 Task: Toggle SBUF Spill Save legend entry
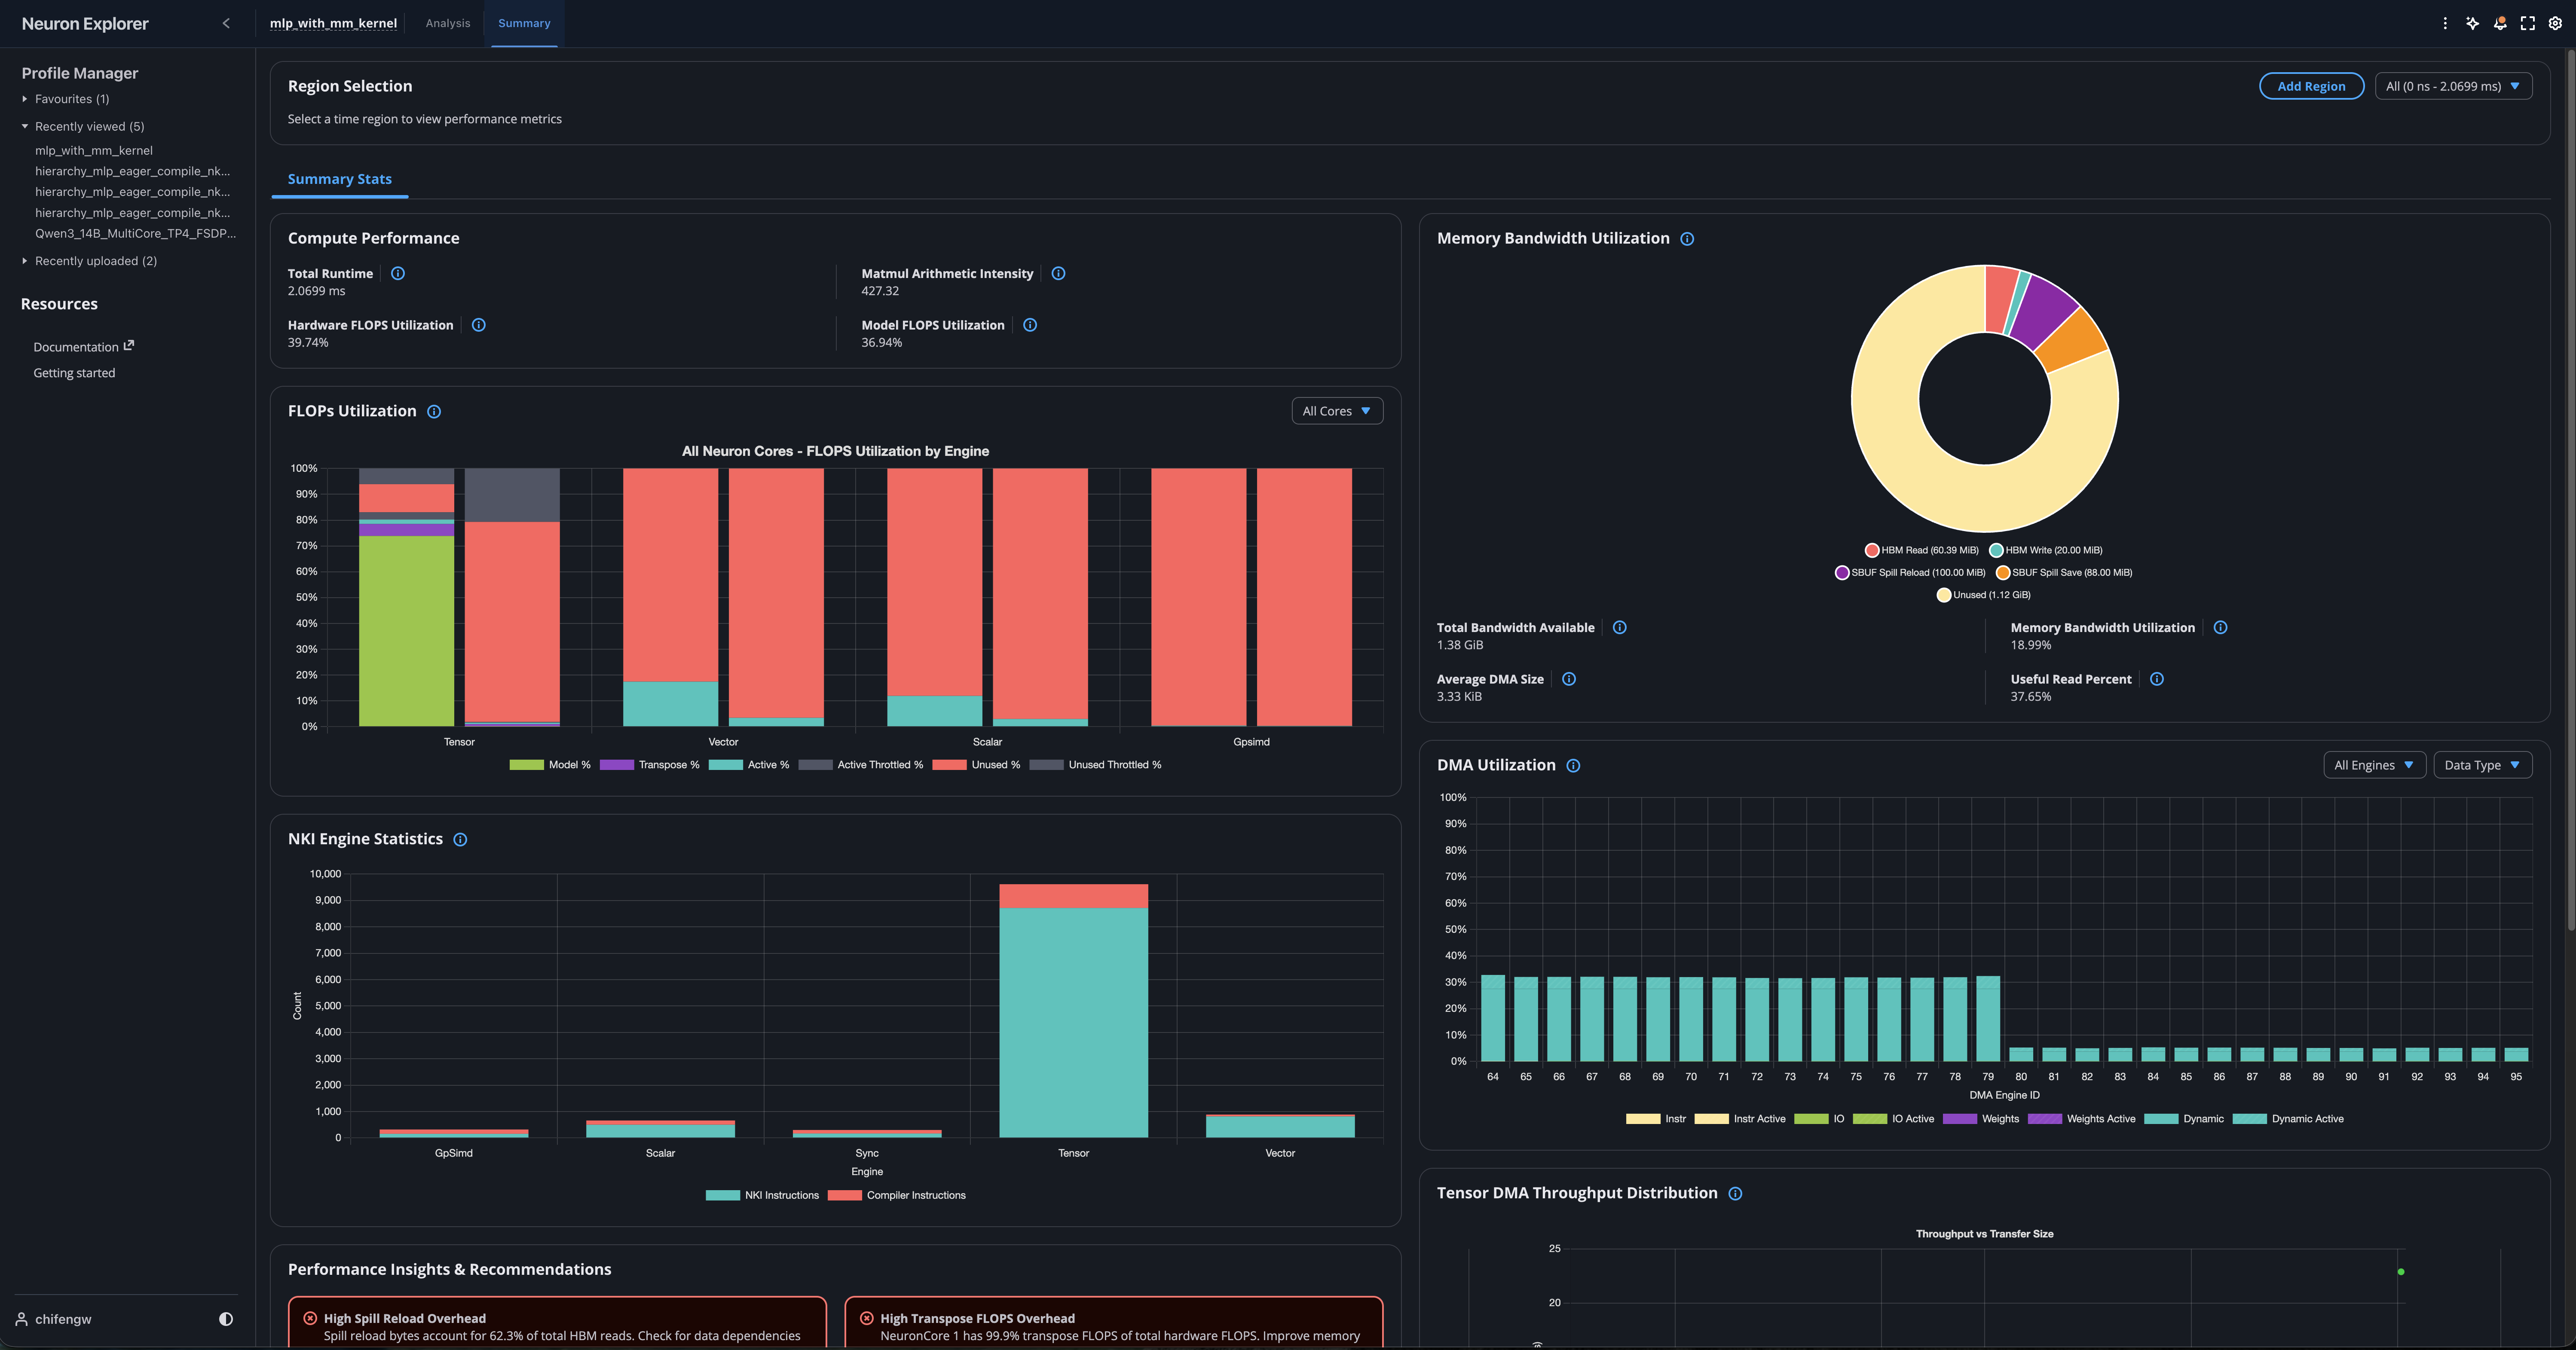(x=2064, y=573)
